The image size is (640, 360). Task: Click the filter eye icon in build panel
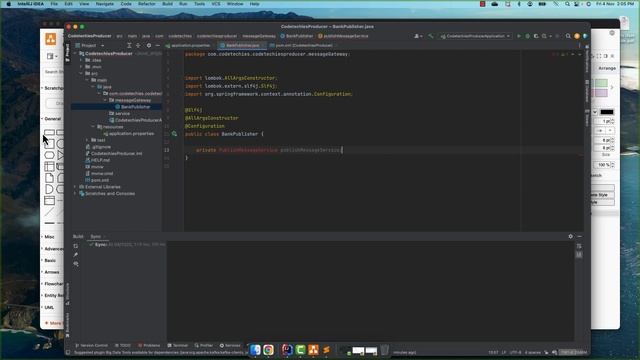click(76, 264)
